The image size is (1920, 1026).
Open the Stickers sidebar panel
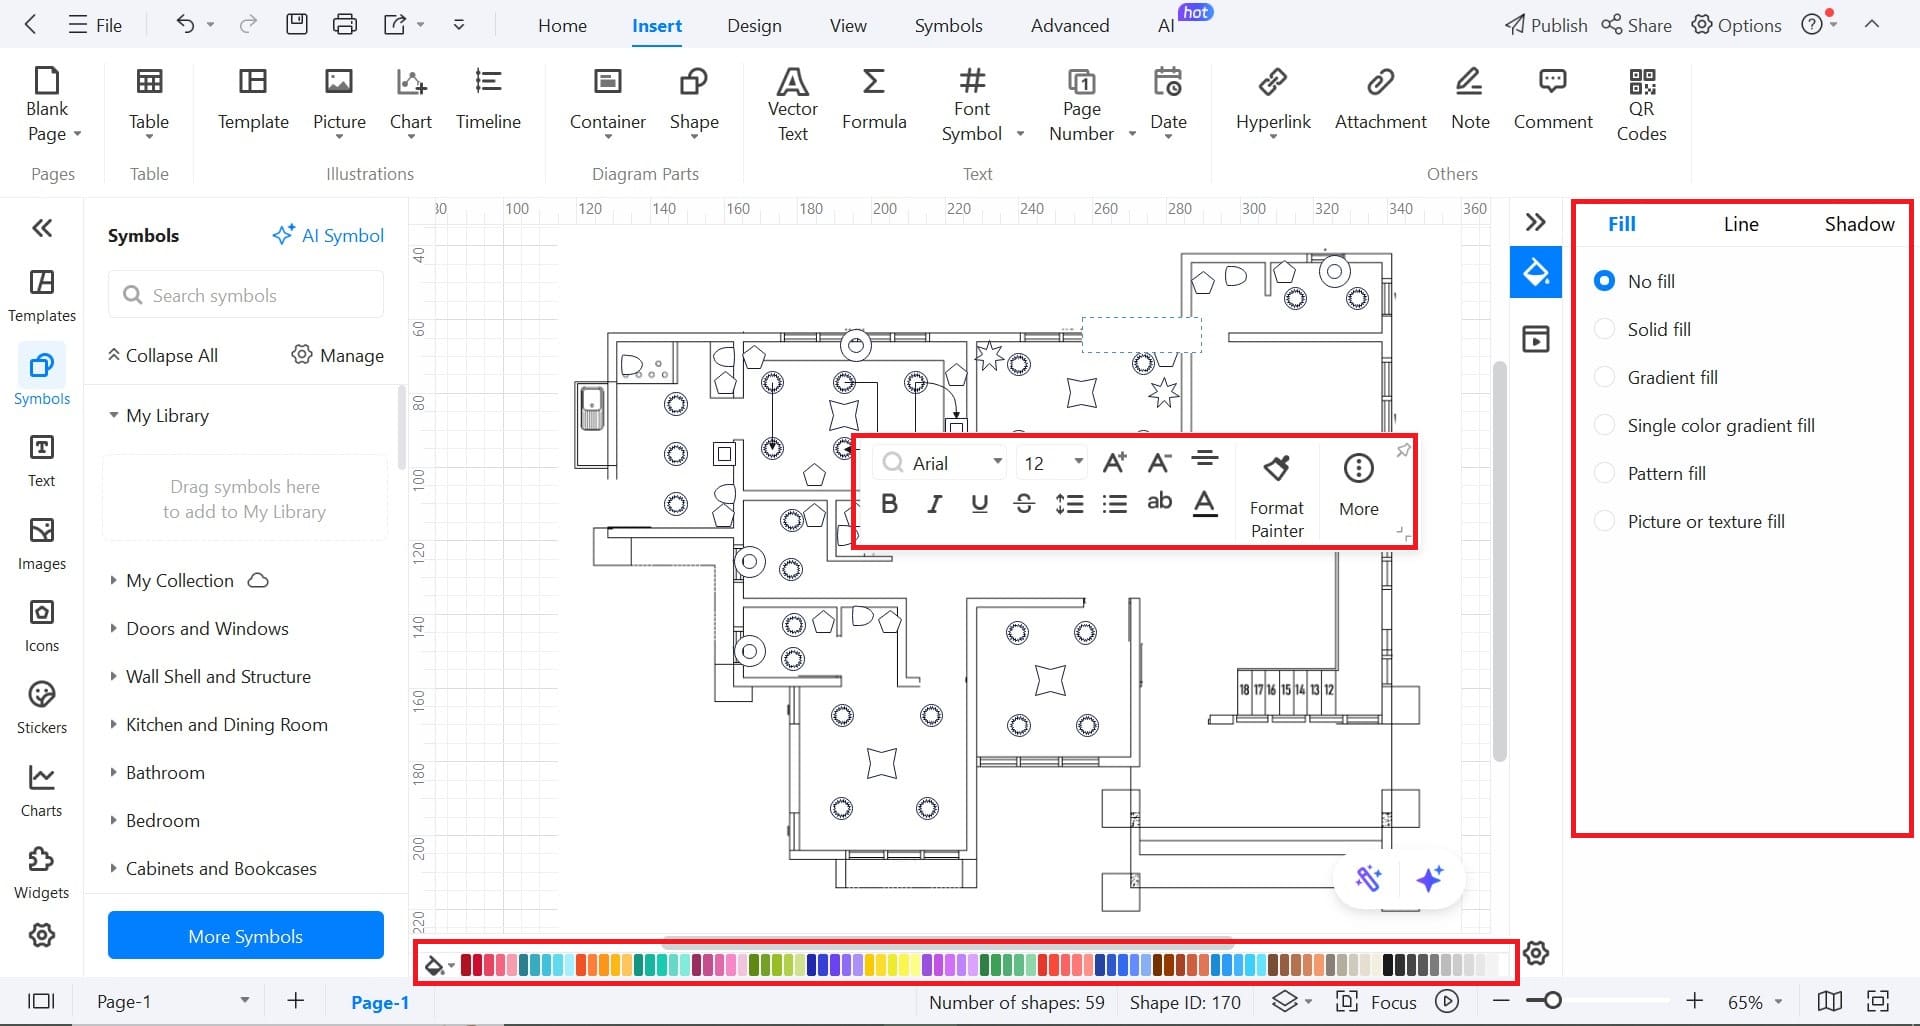42,708
